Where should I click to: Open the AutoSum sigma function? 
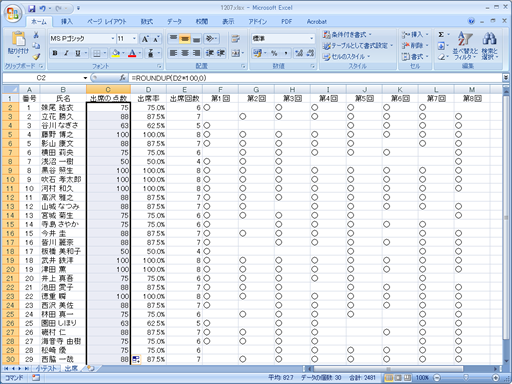[441, 35]
